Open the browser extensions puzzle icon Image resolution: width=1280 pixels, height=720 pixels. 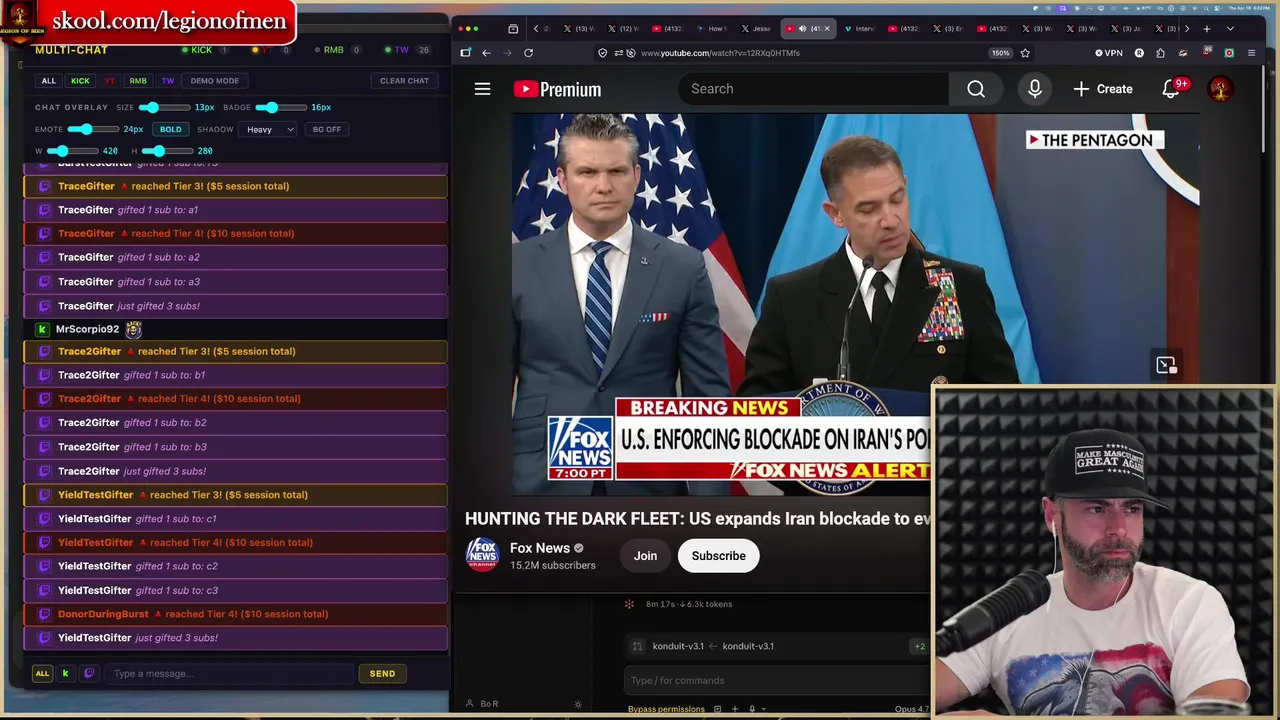(x=1160, y=53)
